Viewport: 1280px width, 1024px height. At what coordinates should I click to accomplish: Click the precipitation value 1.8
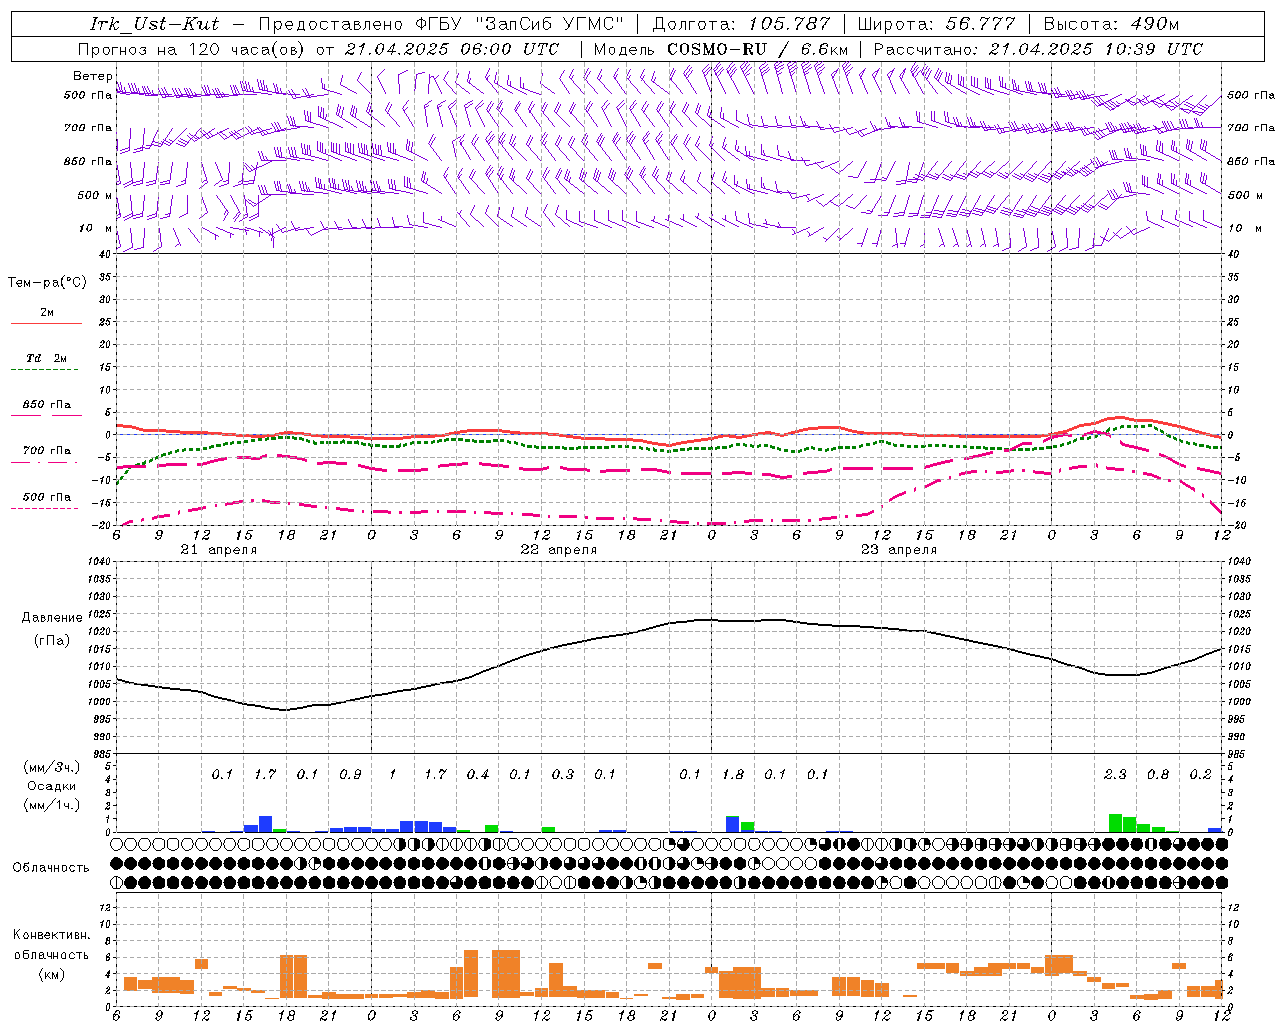pyautogui.click(x=733, y=774)
